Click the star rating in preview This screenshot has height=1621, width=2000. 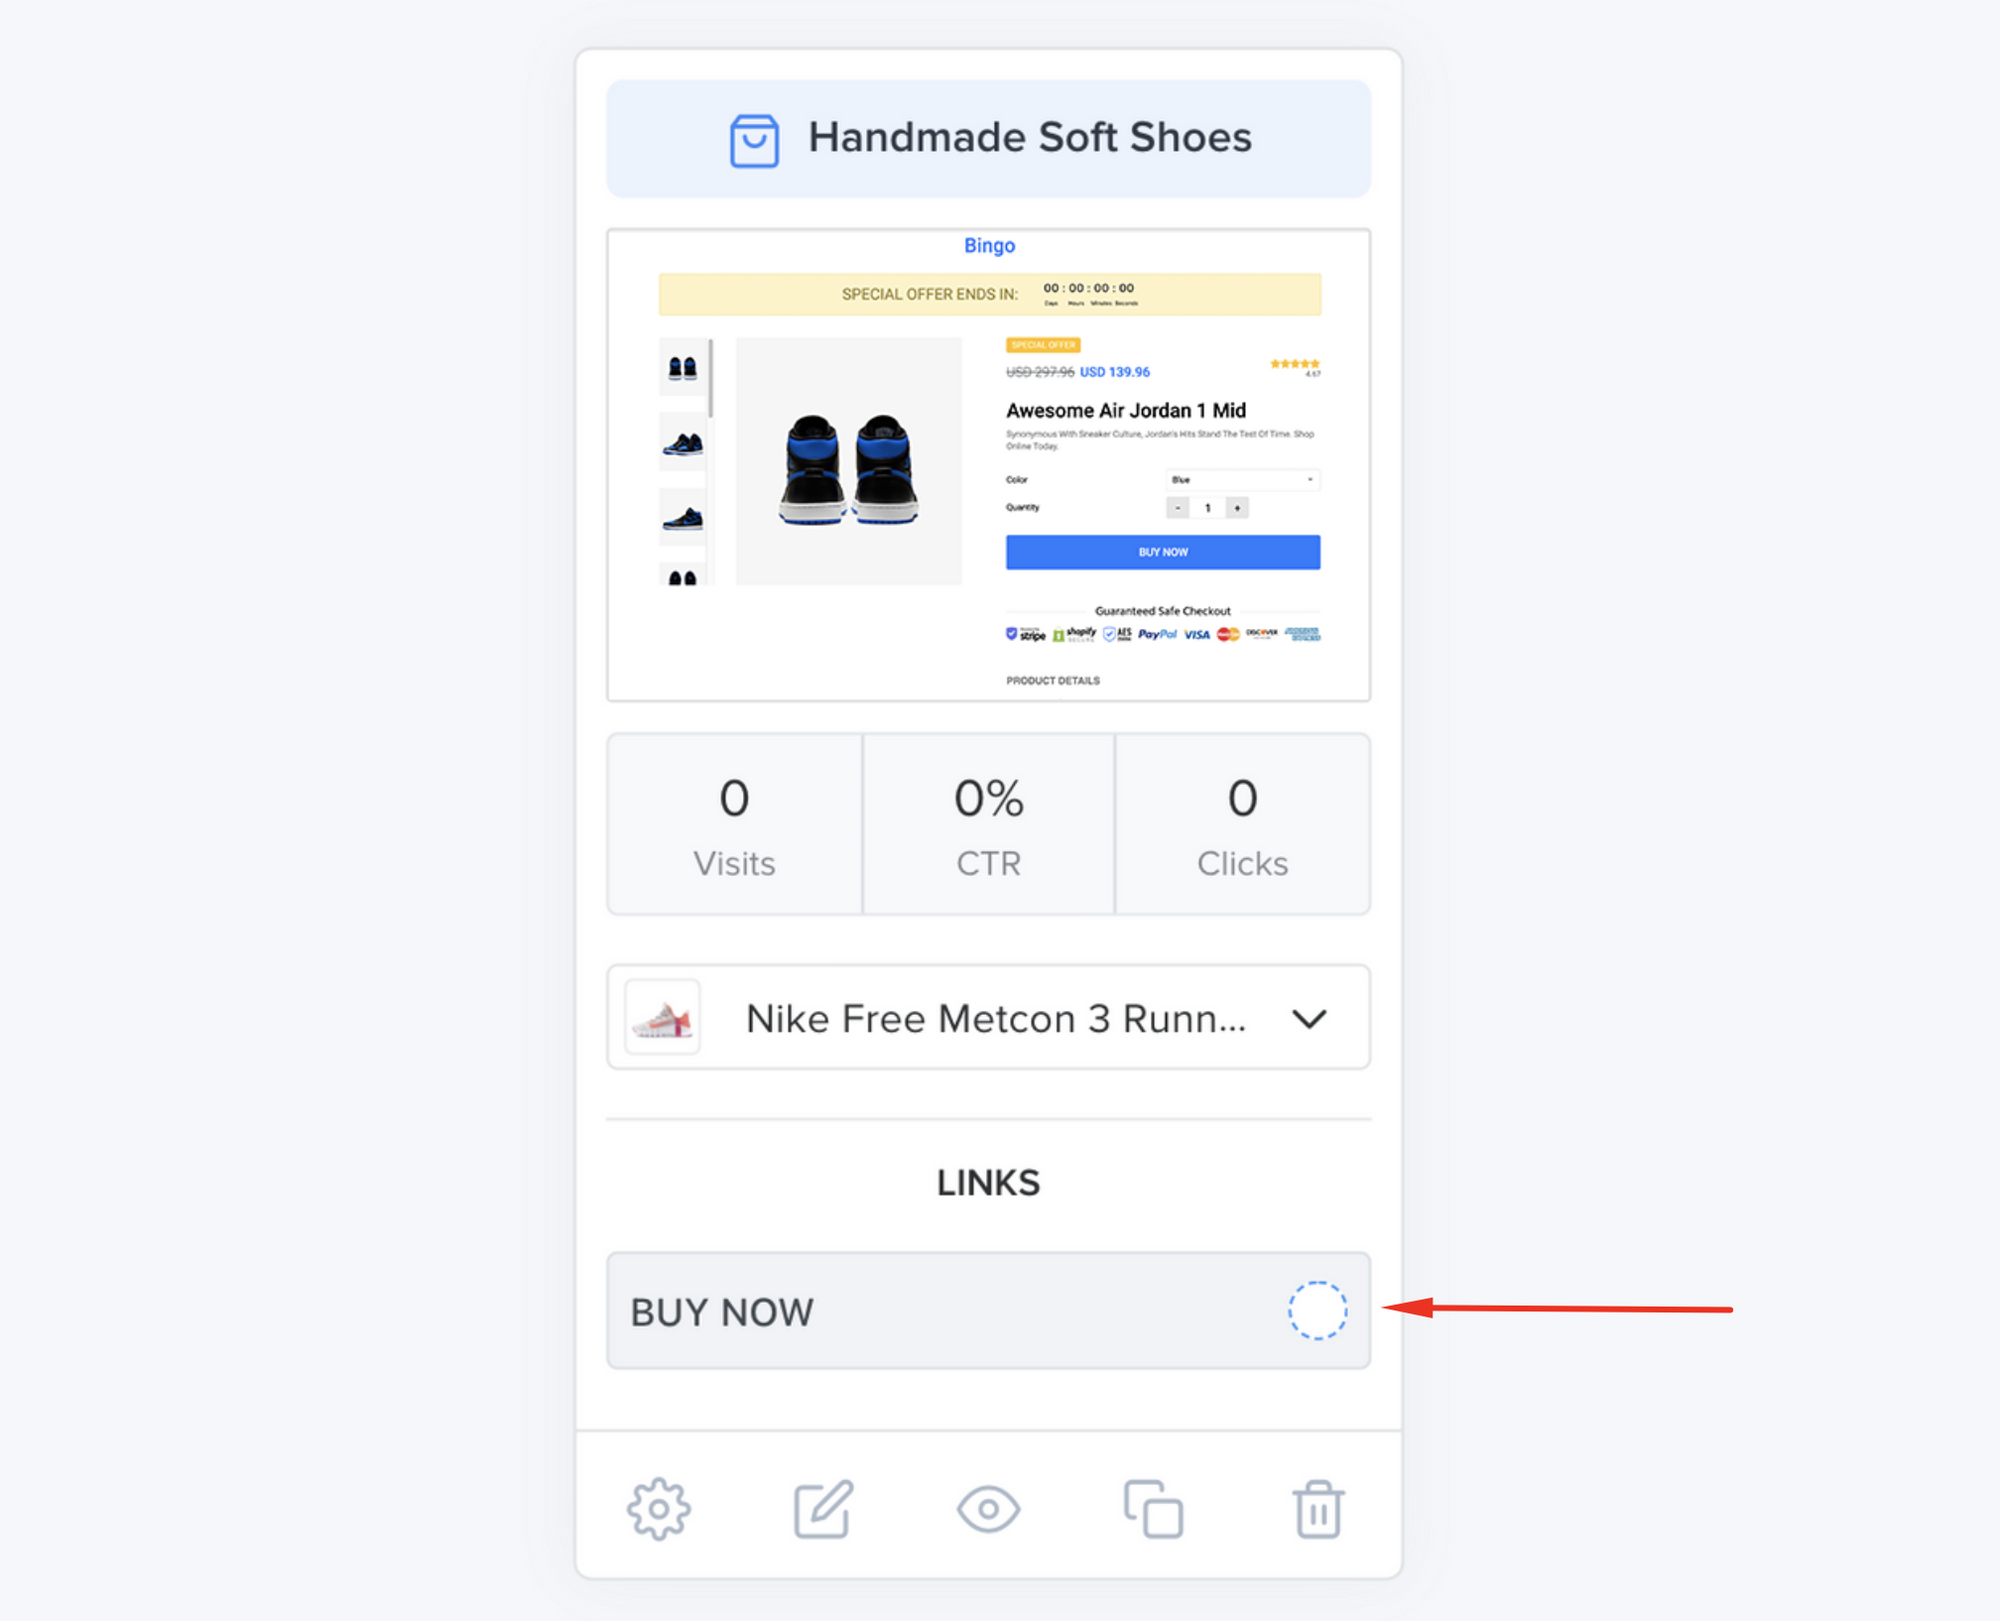coord(1294,364)
